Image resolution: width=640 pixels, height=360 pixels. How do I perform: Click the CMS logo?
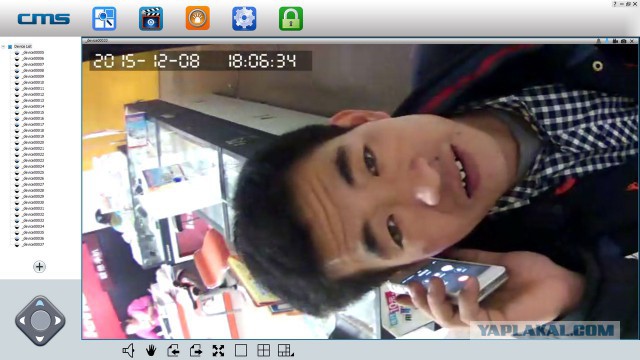pyautogui.click(x=44, y=19)
